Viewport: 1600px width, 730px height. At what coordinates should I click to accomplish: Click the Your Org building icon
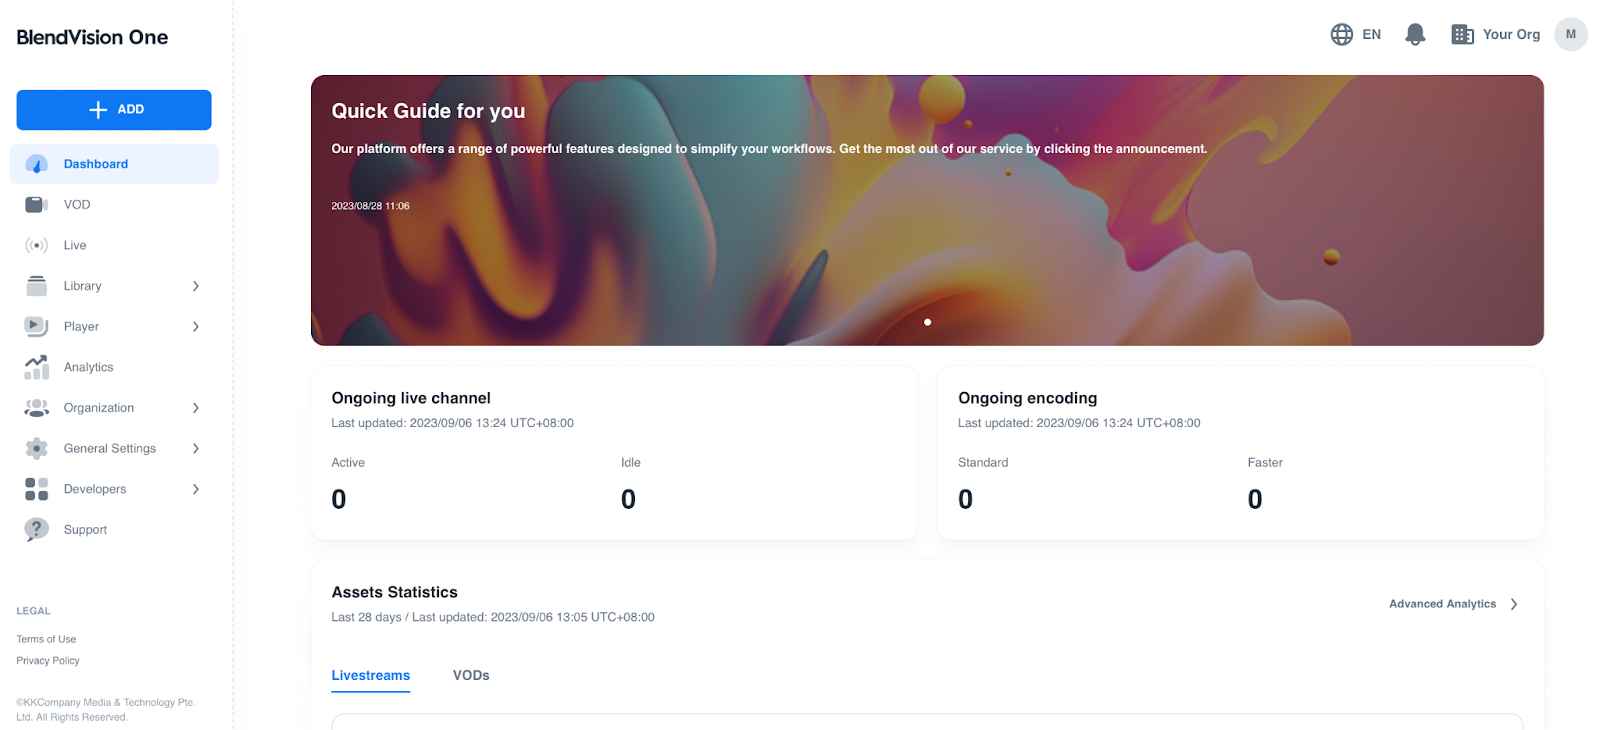click(x=1462, y=35)
